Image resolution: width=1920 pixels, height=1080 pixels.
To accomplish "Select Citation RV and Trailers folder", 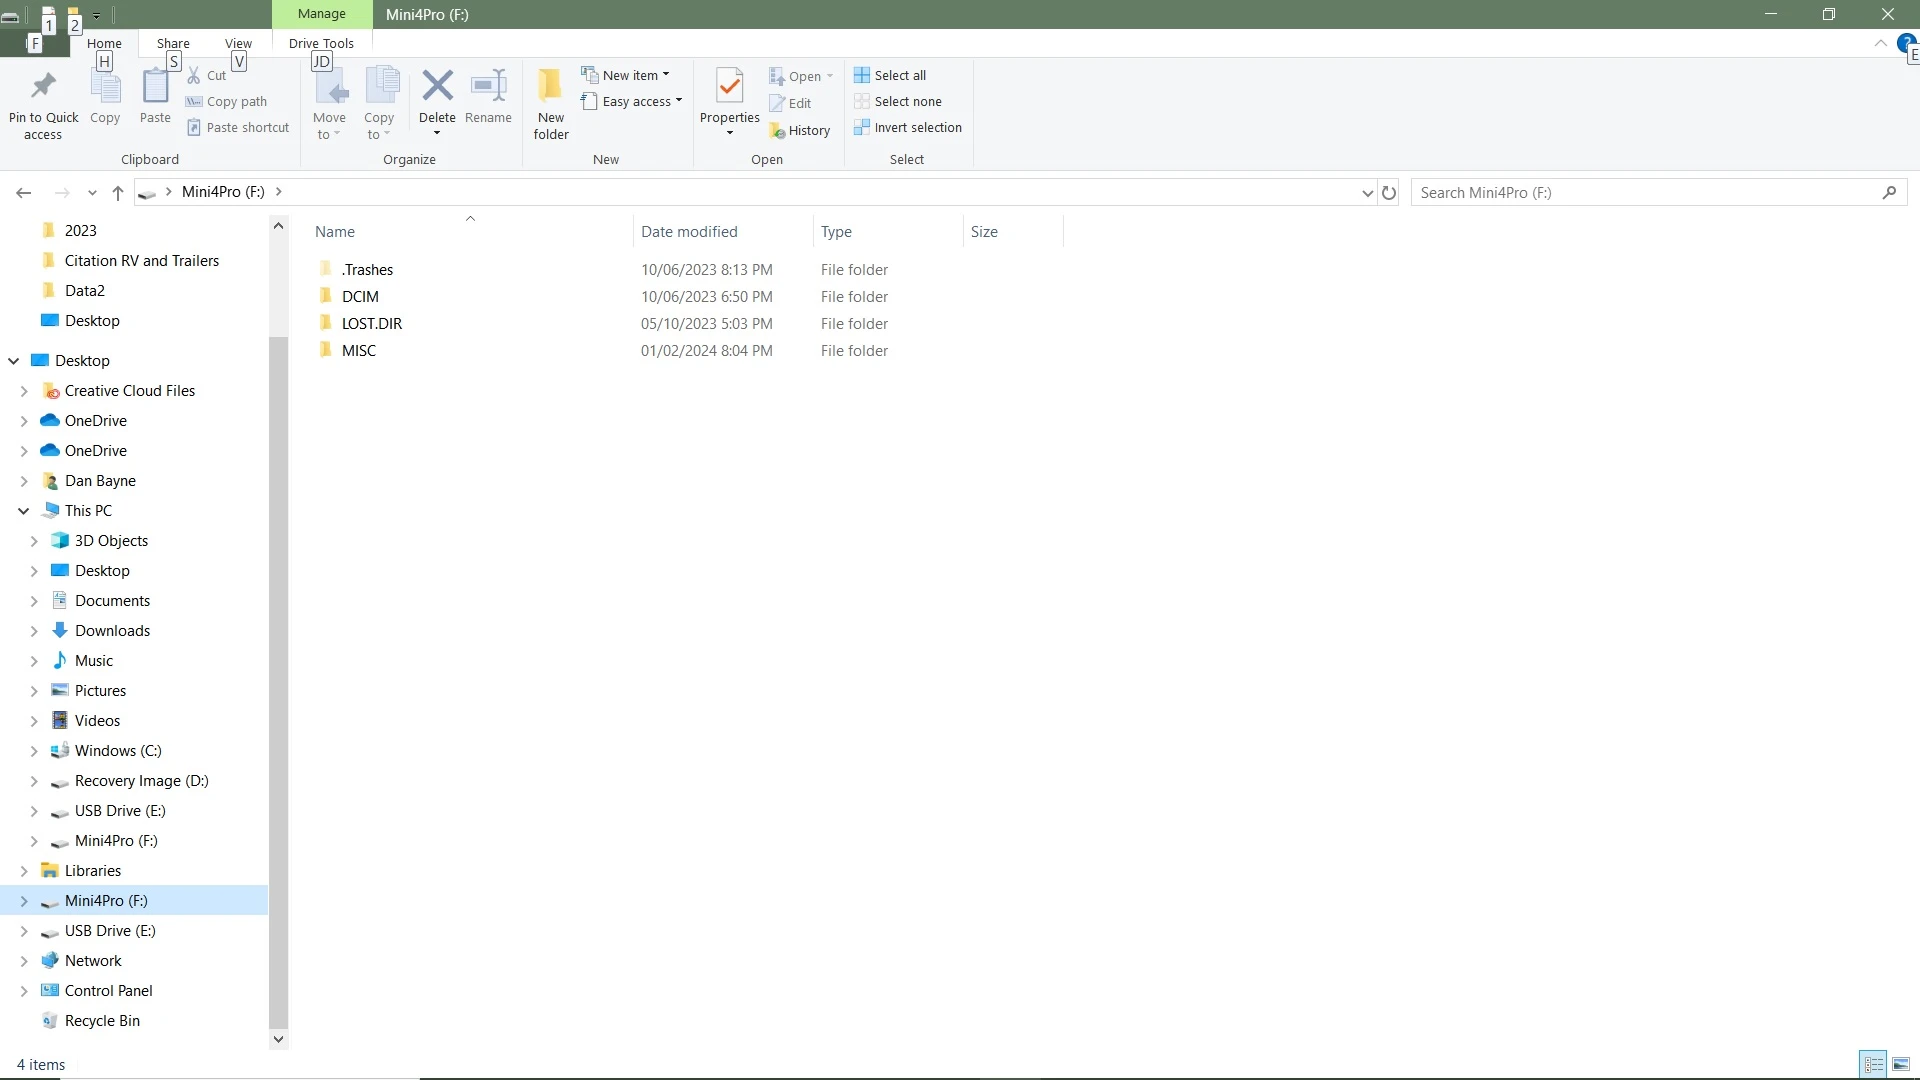I will tap(141, 261).
